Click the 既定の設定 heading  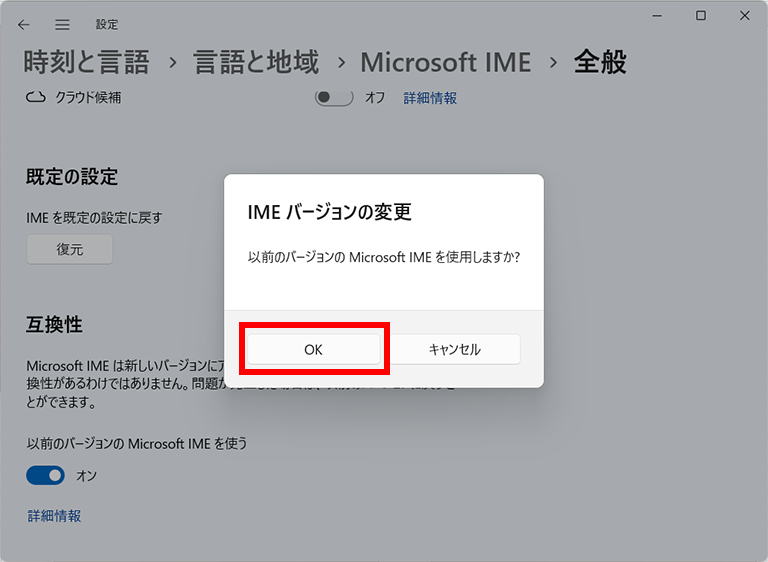[x=72, y=177]
